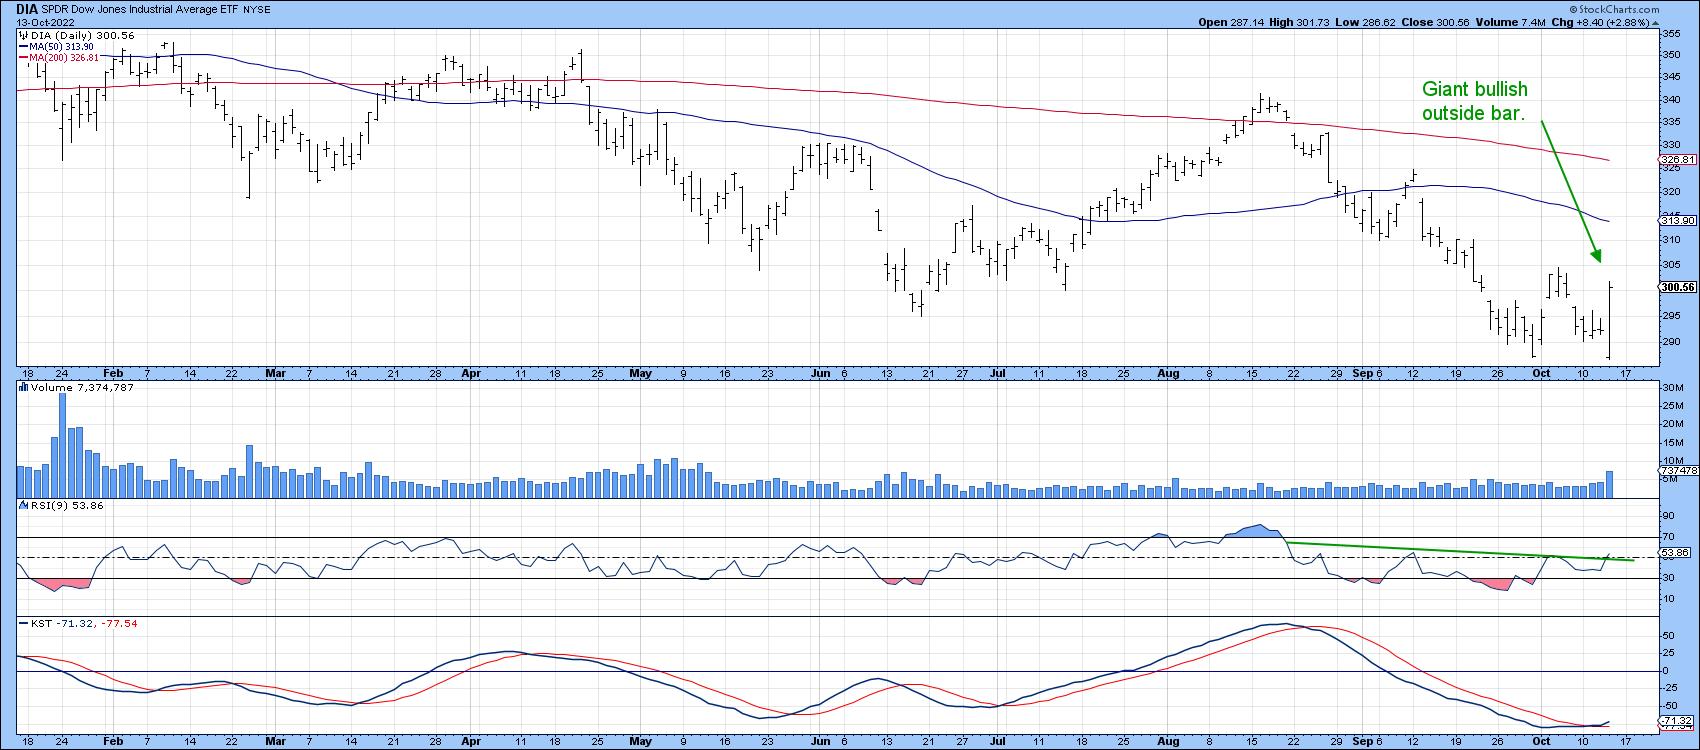The image size is (1700, 750).
Task: Click the 300.56 last price tag
Action: (x=1677, y=287)
